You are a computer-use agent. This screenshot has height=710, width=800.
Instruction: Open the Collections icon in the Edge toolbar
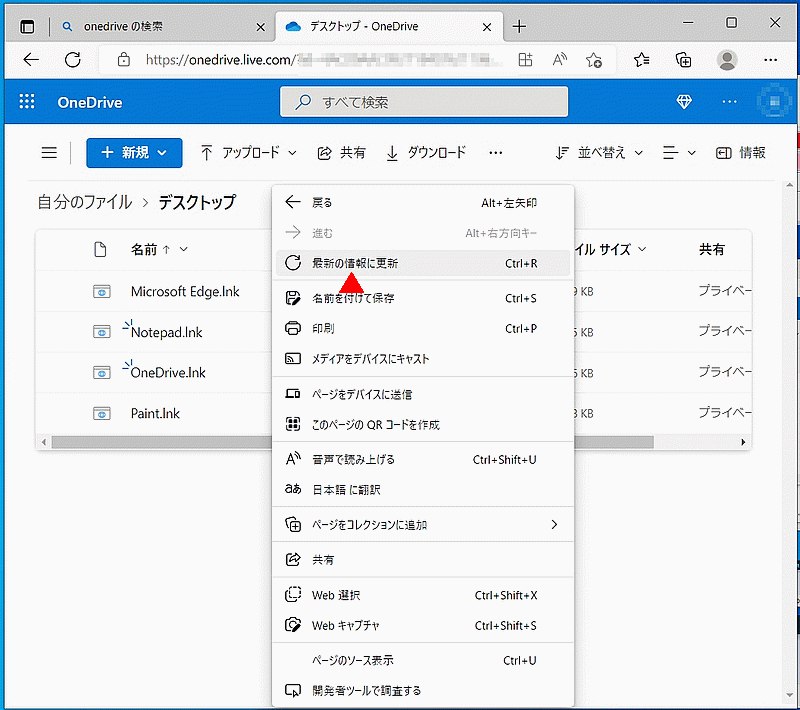[x=684, y=60]
